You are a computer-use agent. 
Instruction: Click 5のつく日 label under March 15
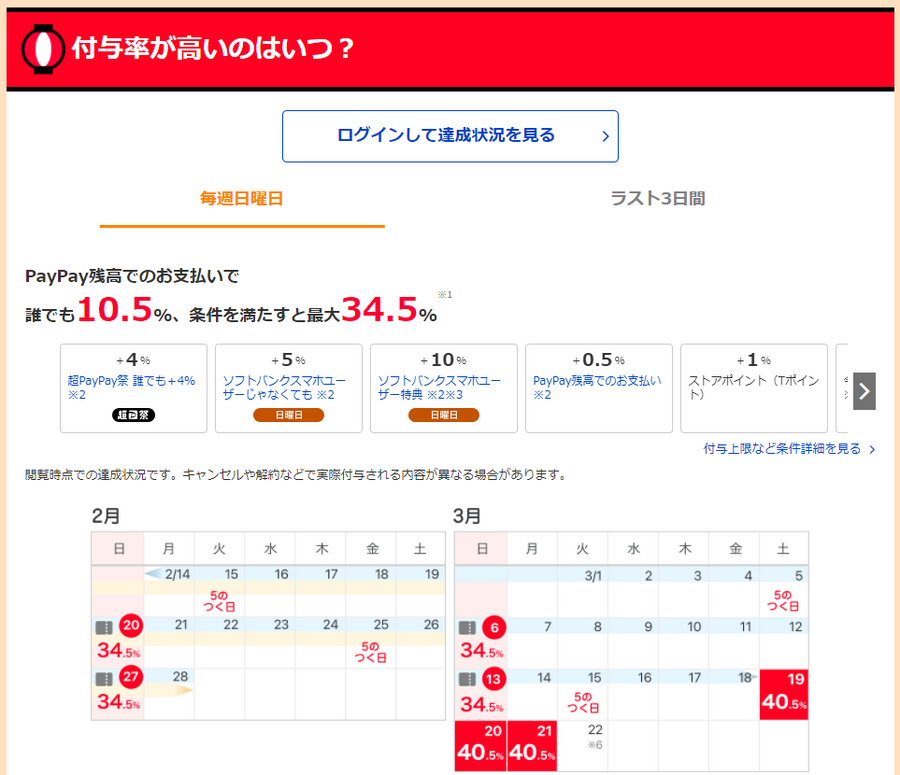click(x=583, y=702)
